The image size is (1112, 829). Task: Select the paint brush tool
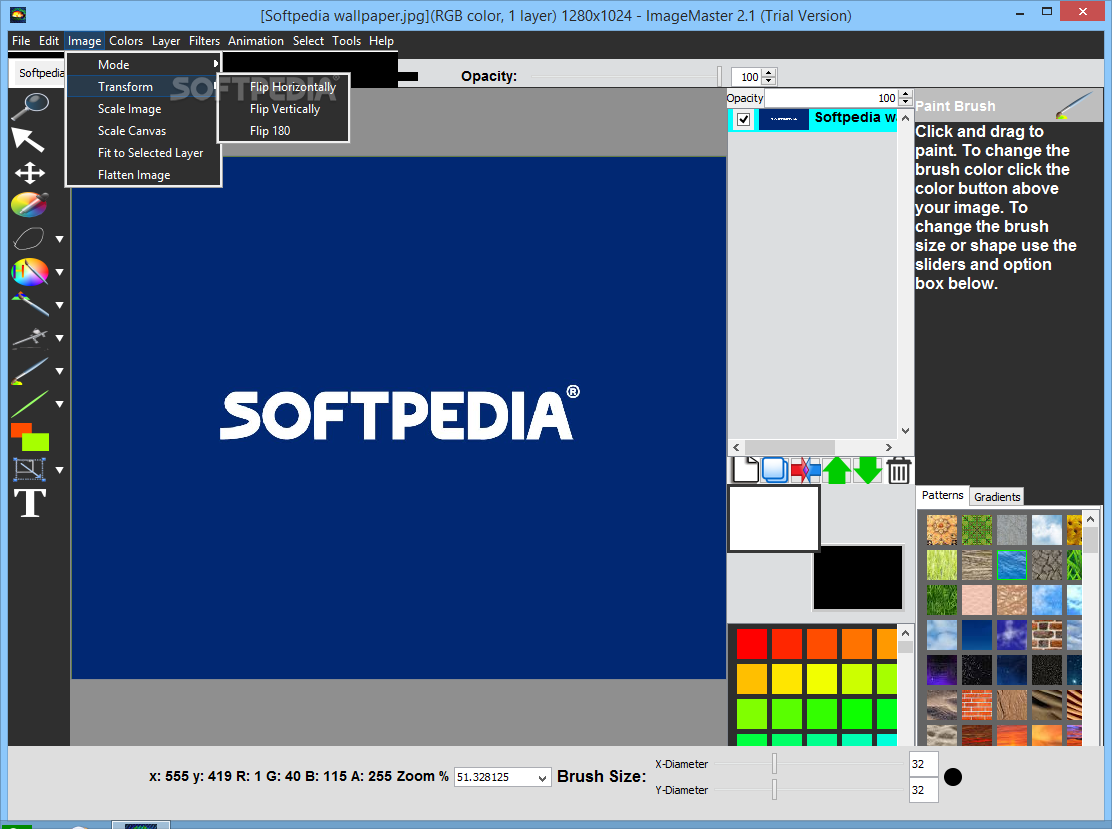point(30,371)
